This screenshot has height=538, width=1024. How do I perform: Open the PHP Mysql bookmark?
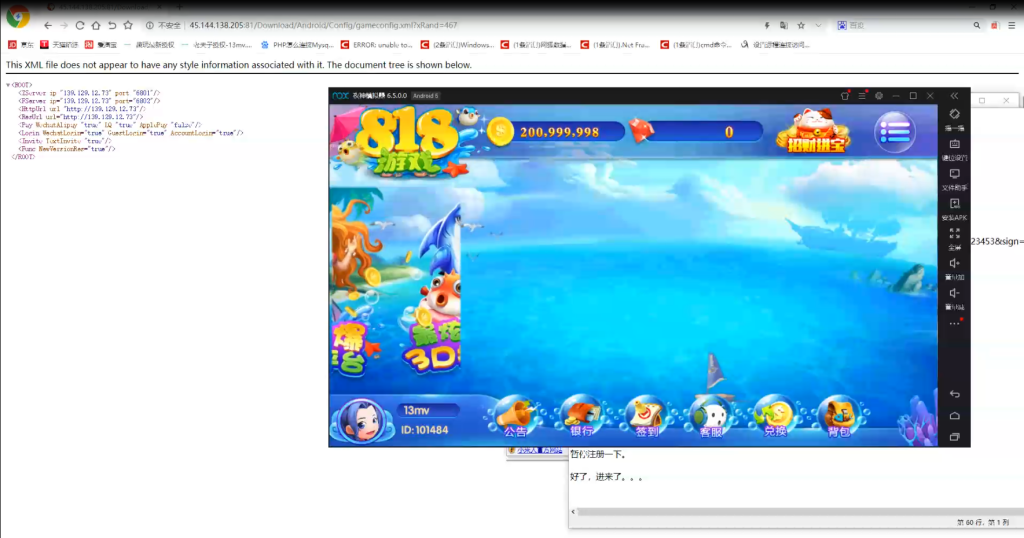point(297,45)
